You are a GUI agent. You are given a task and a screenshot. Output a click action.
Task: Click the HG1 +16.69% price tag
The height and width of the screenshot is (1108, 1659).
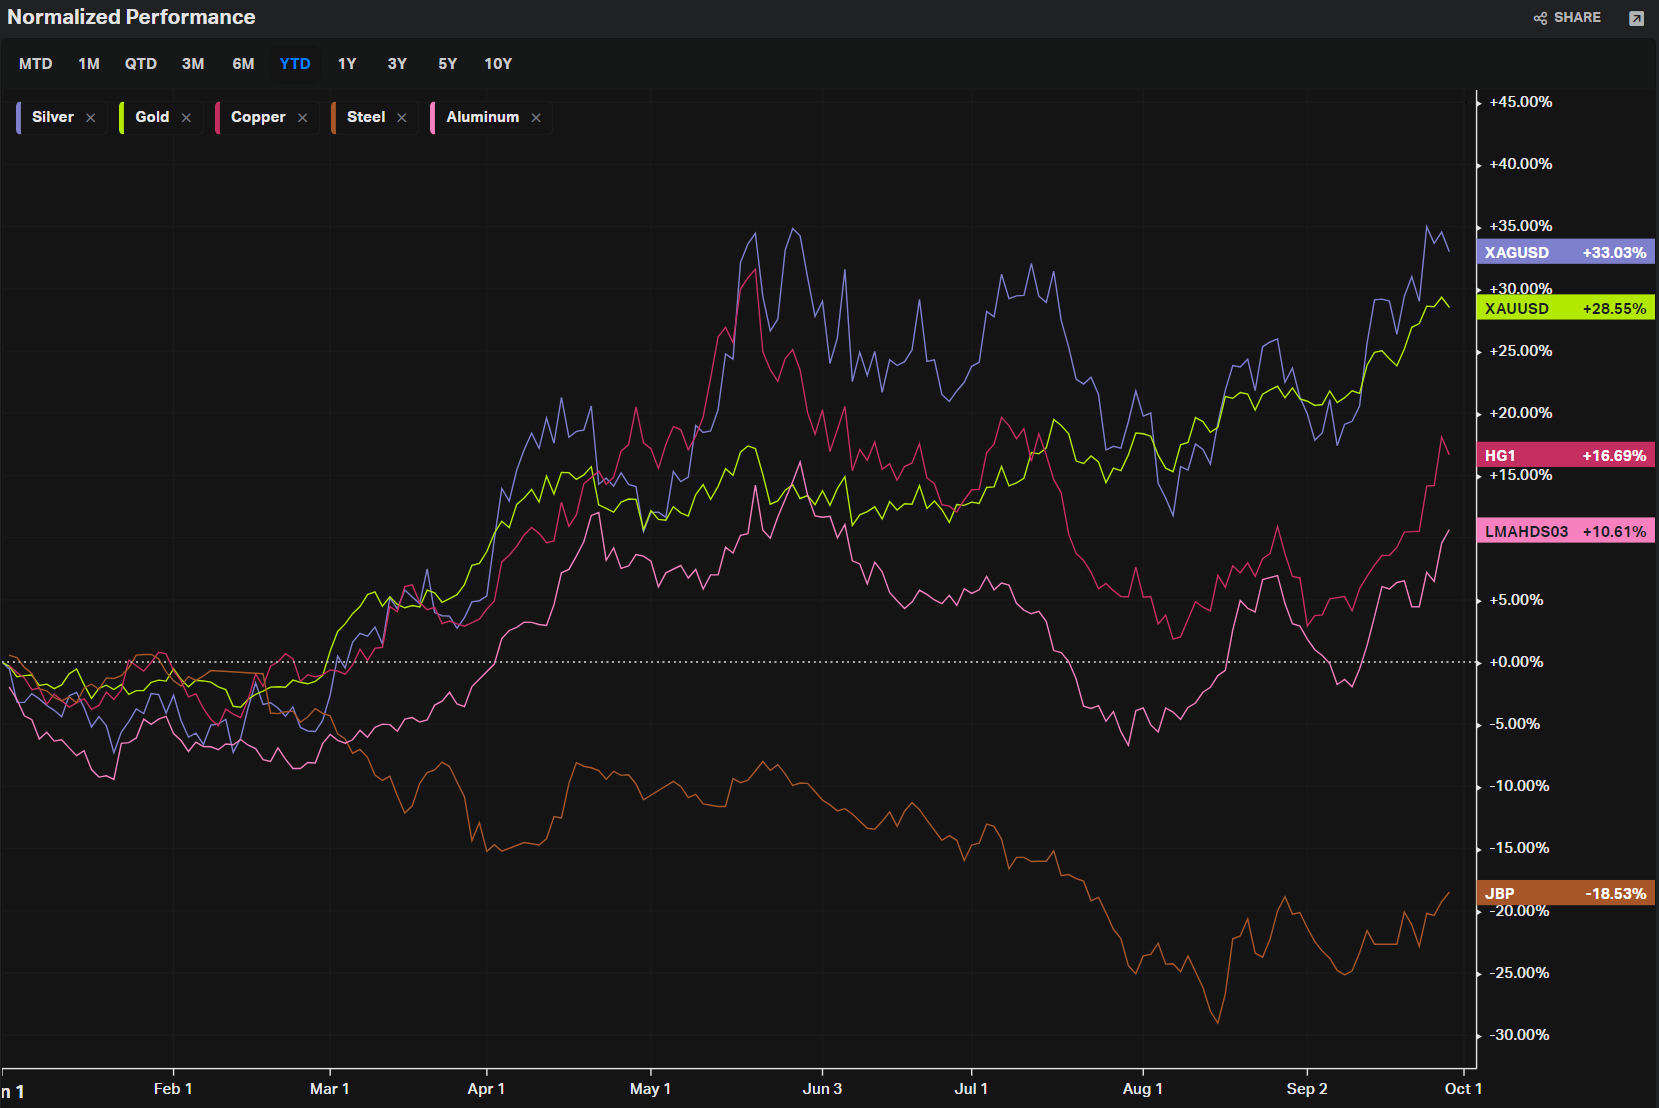tap(1565, 455)
